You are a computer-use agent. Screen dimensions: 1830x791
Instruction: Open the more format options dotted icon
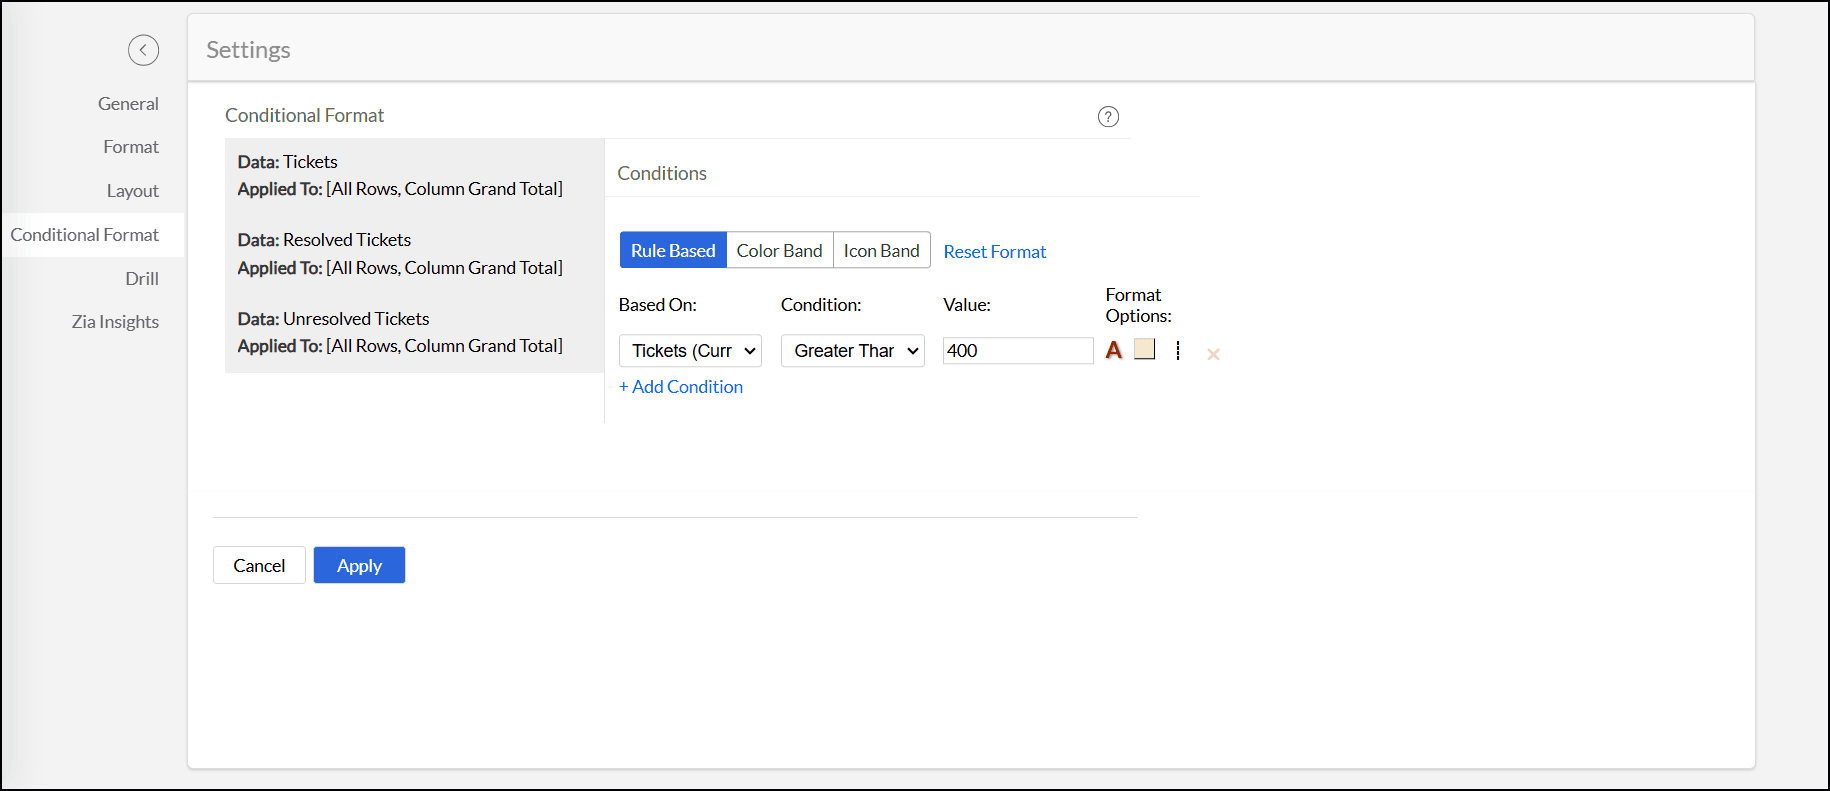coord(1178,351)
